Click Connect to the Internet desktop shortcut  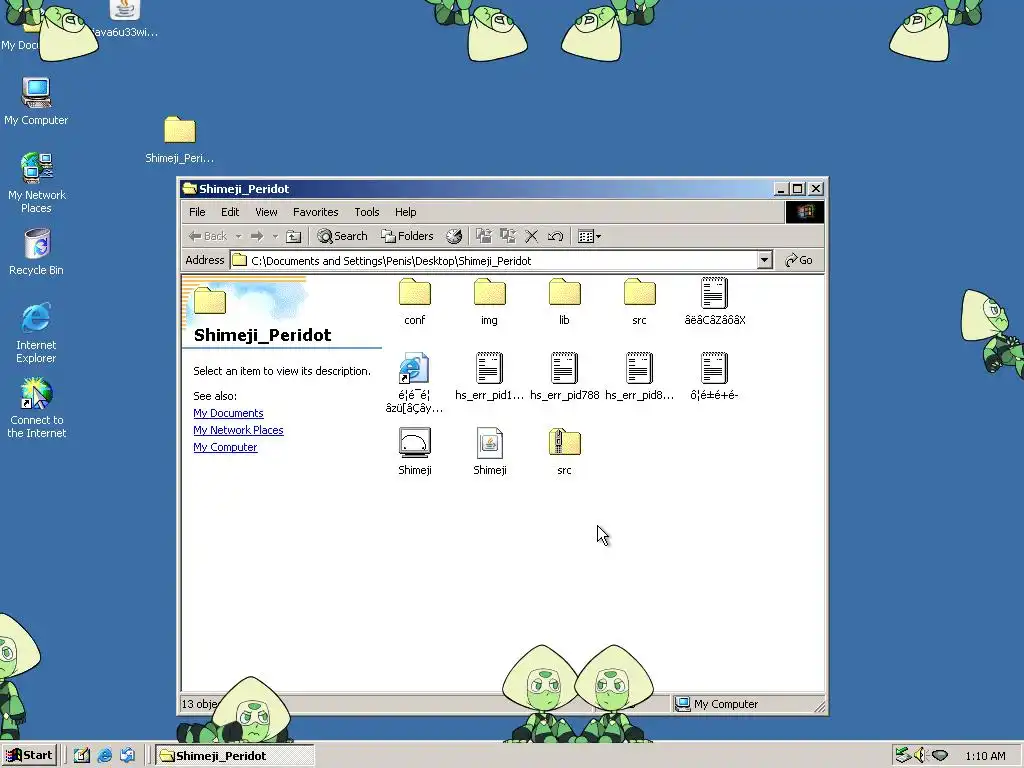coord(37,408)
